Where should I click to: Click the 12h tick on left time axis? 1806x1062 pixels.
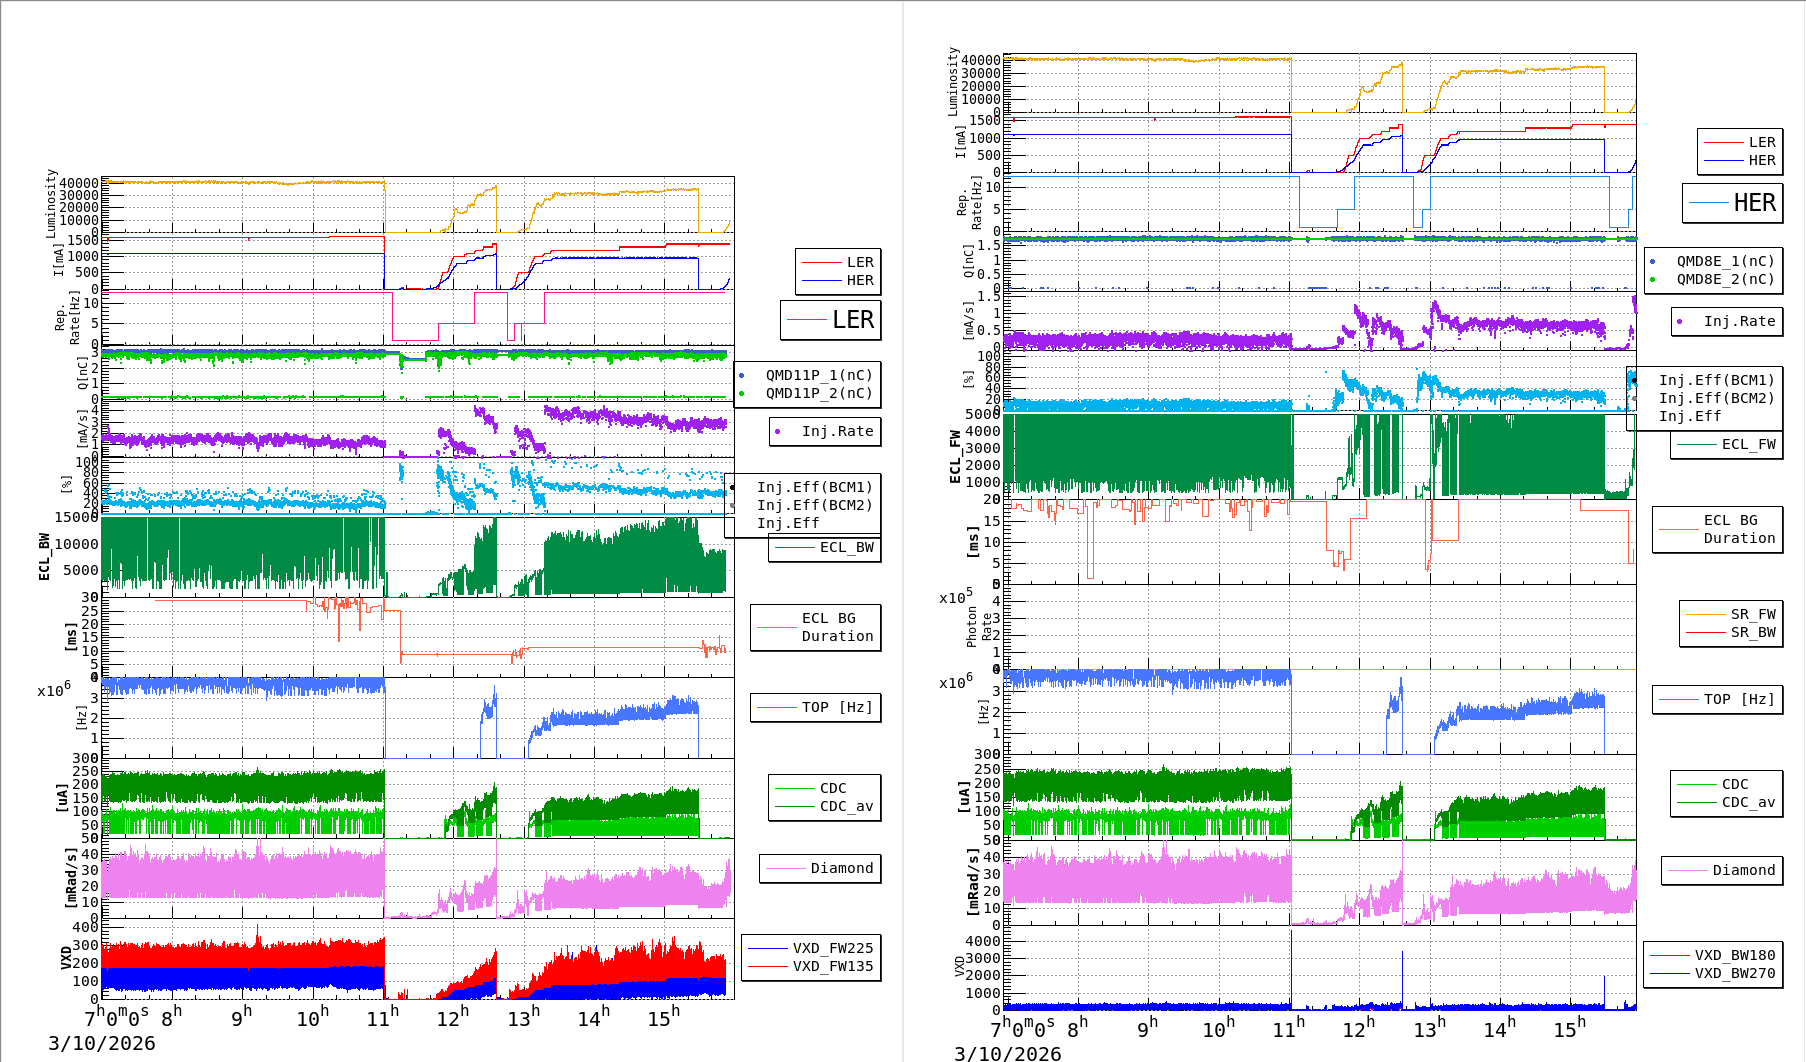point(452,1019)
